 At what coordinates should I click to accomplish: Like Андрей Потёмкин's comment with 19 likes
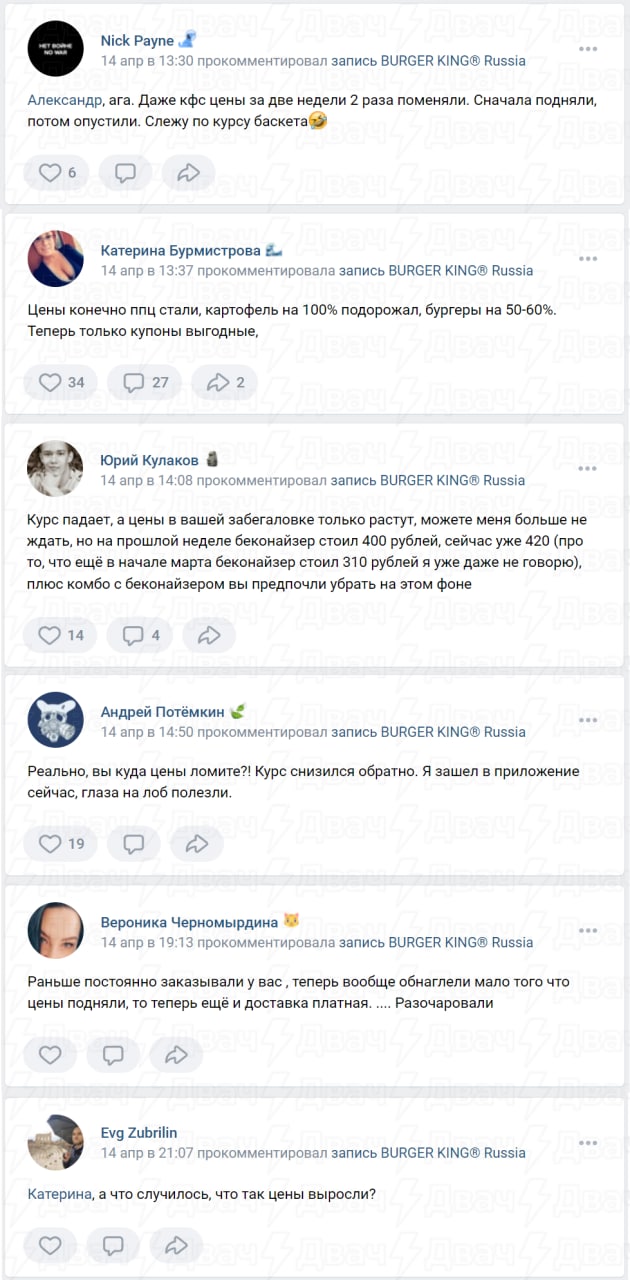pyautogui.click(x=62, y=844)
